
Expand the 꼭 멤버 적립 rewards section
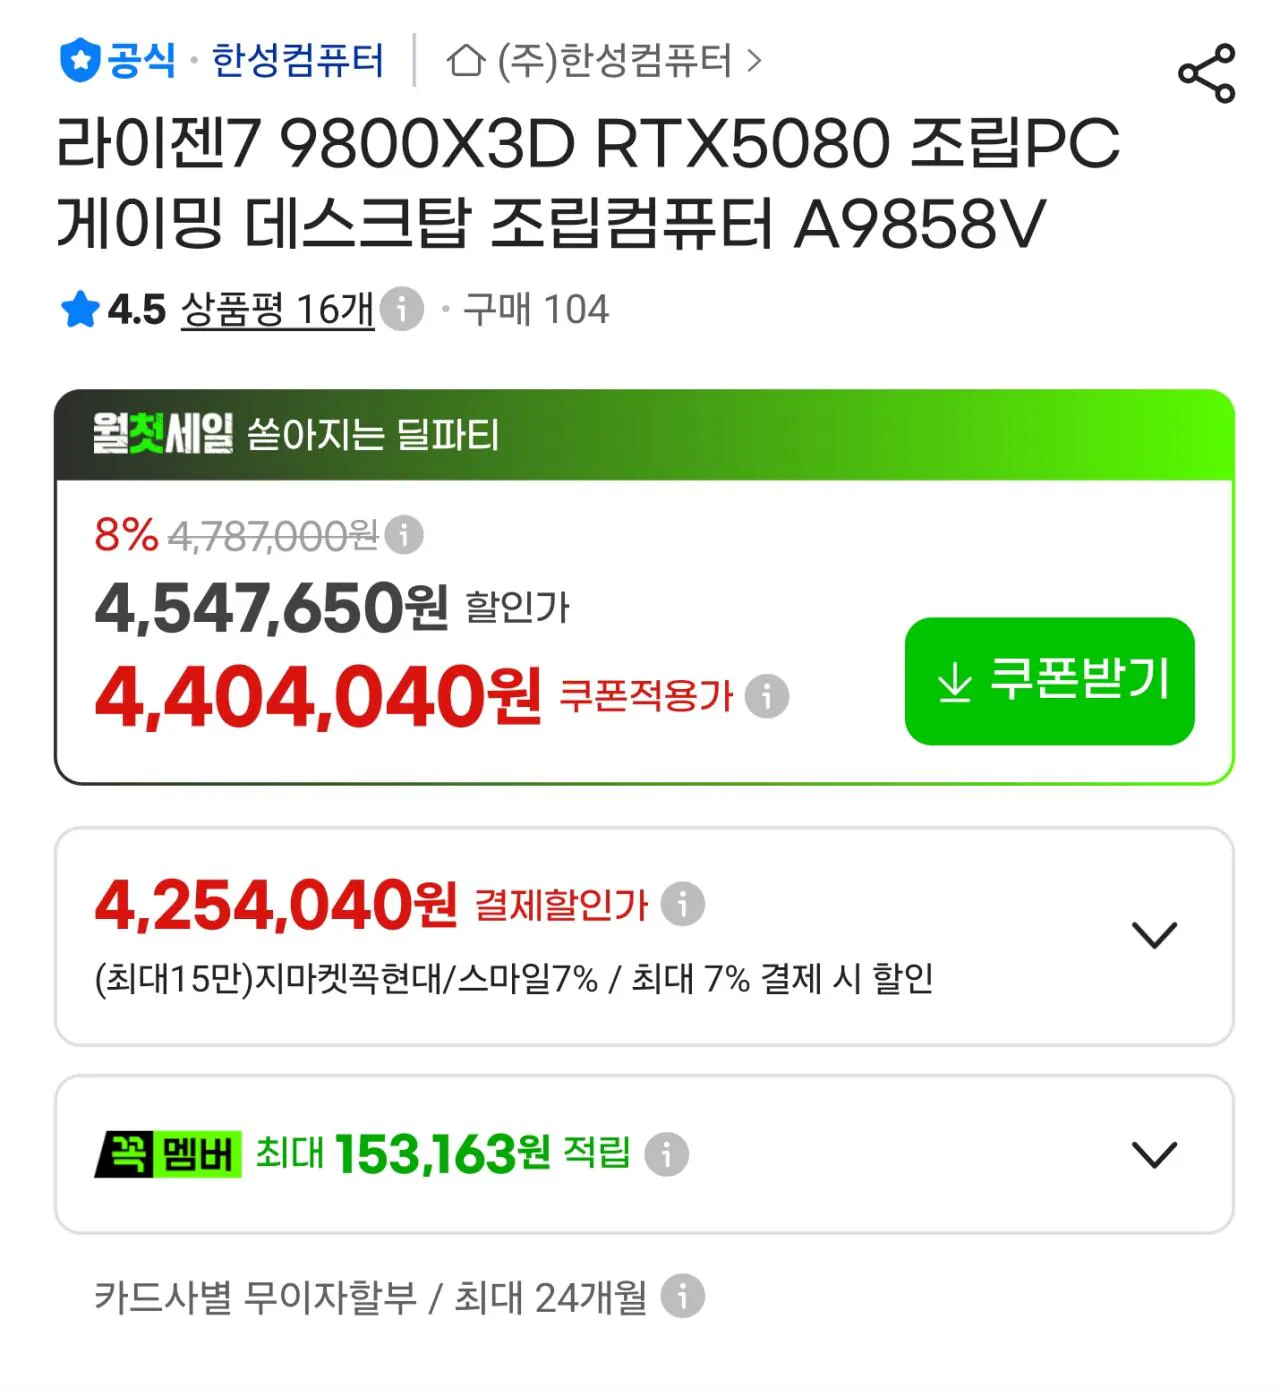pyautogui.click(x=1154, y=1155)
